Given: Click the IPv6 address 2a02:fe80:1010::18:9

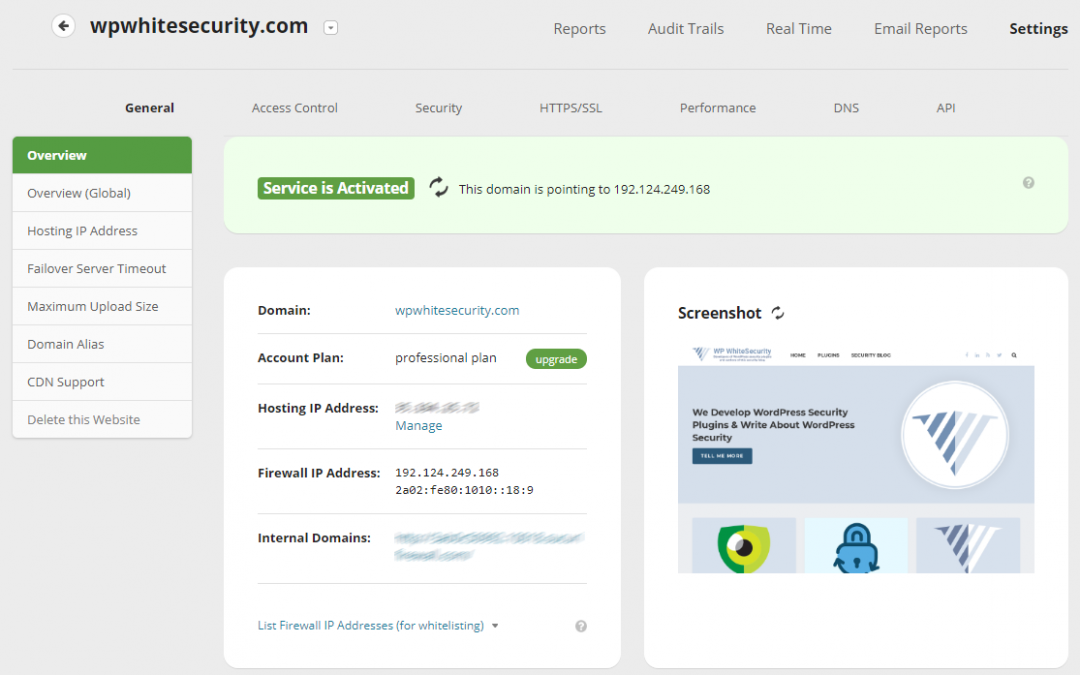Looking at the screenshot, I should click(464, 490).
